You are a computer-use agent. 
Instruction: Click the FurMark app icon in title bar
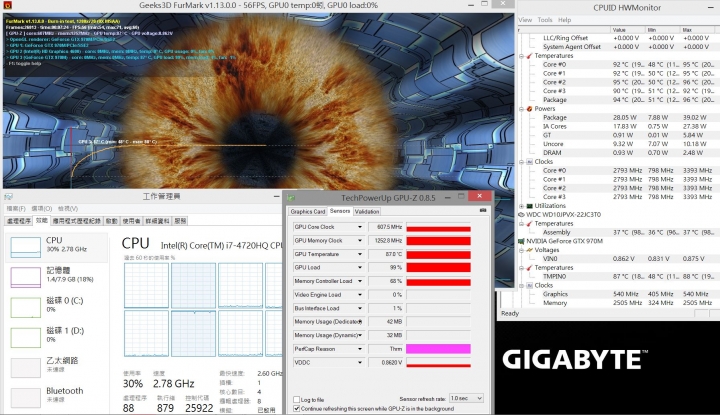pos(7,6)
